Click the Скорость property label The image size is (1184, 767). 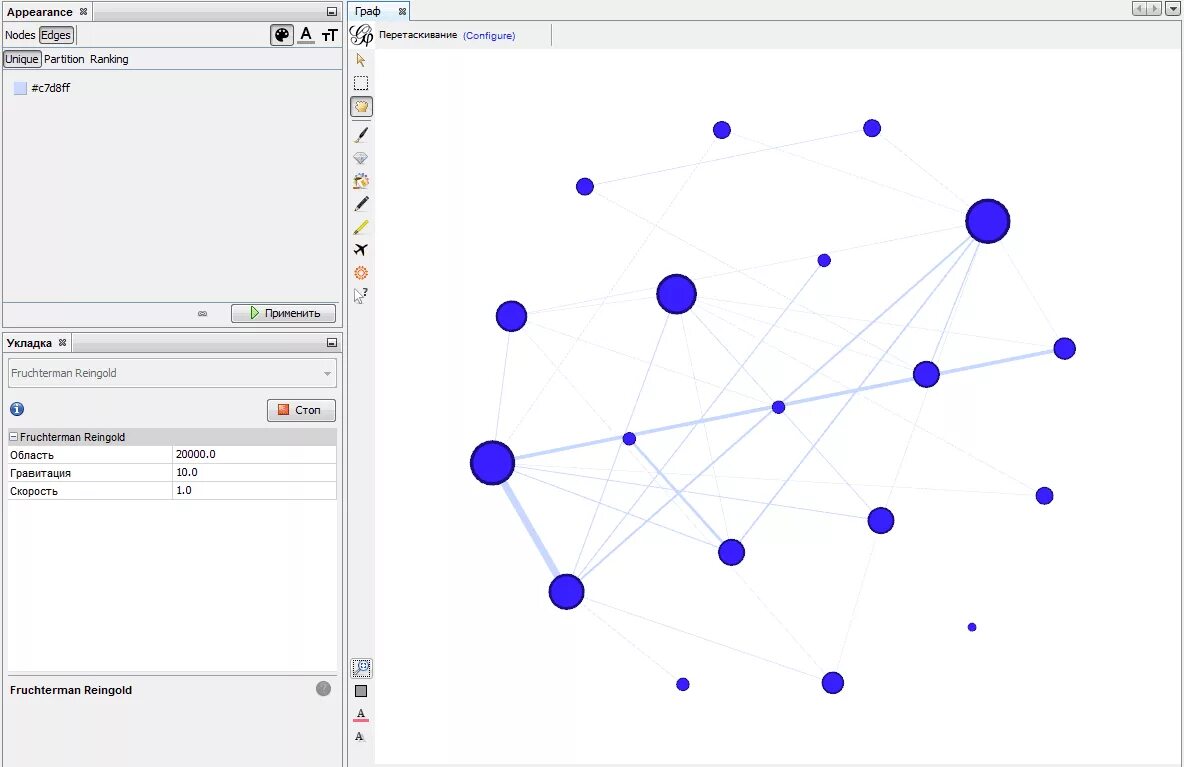[x=34, y=491]
